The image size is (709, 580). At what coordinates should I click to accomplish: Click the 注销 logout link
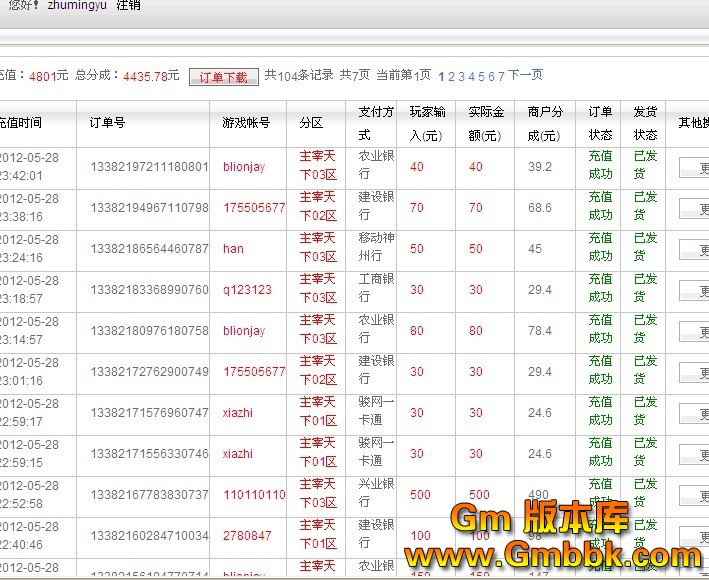click(129, 5)
